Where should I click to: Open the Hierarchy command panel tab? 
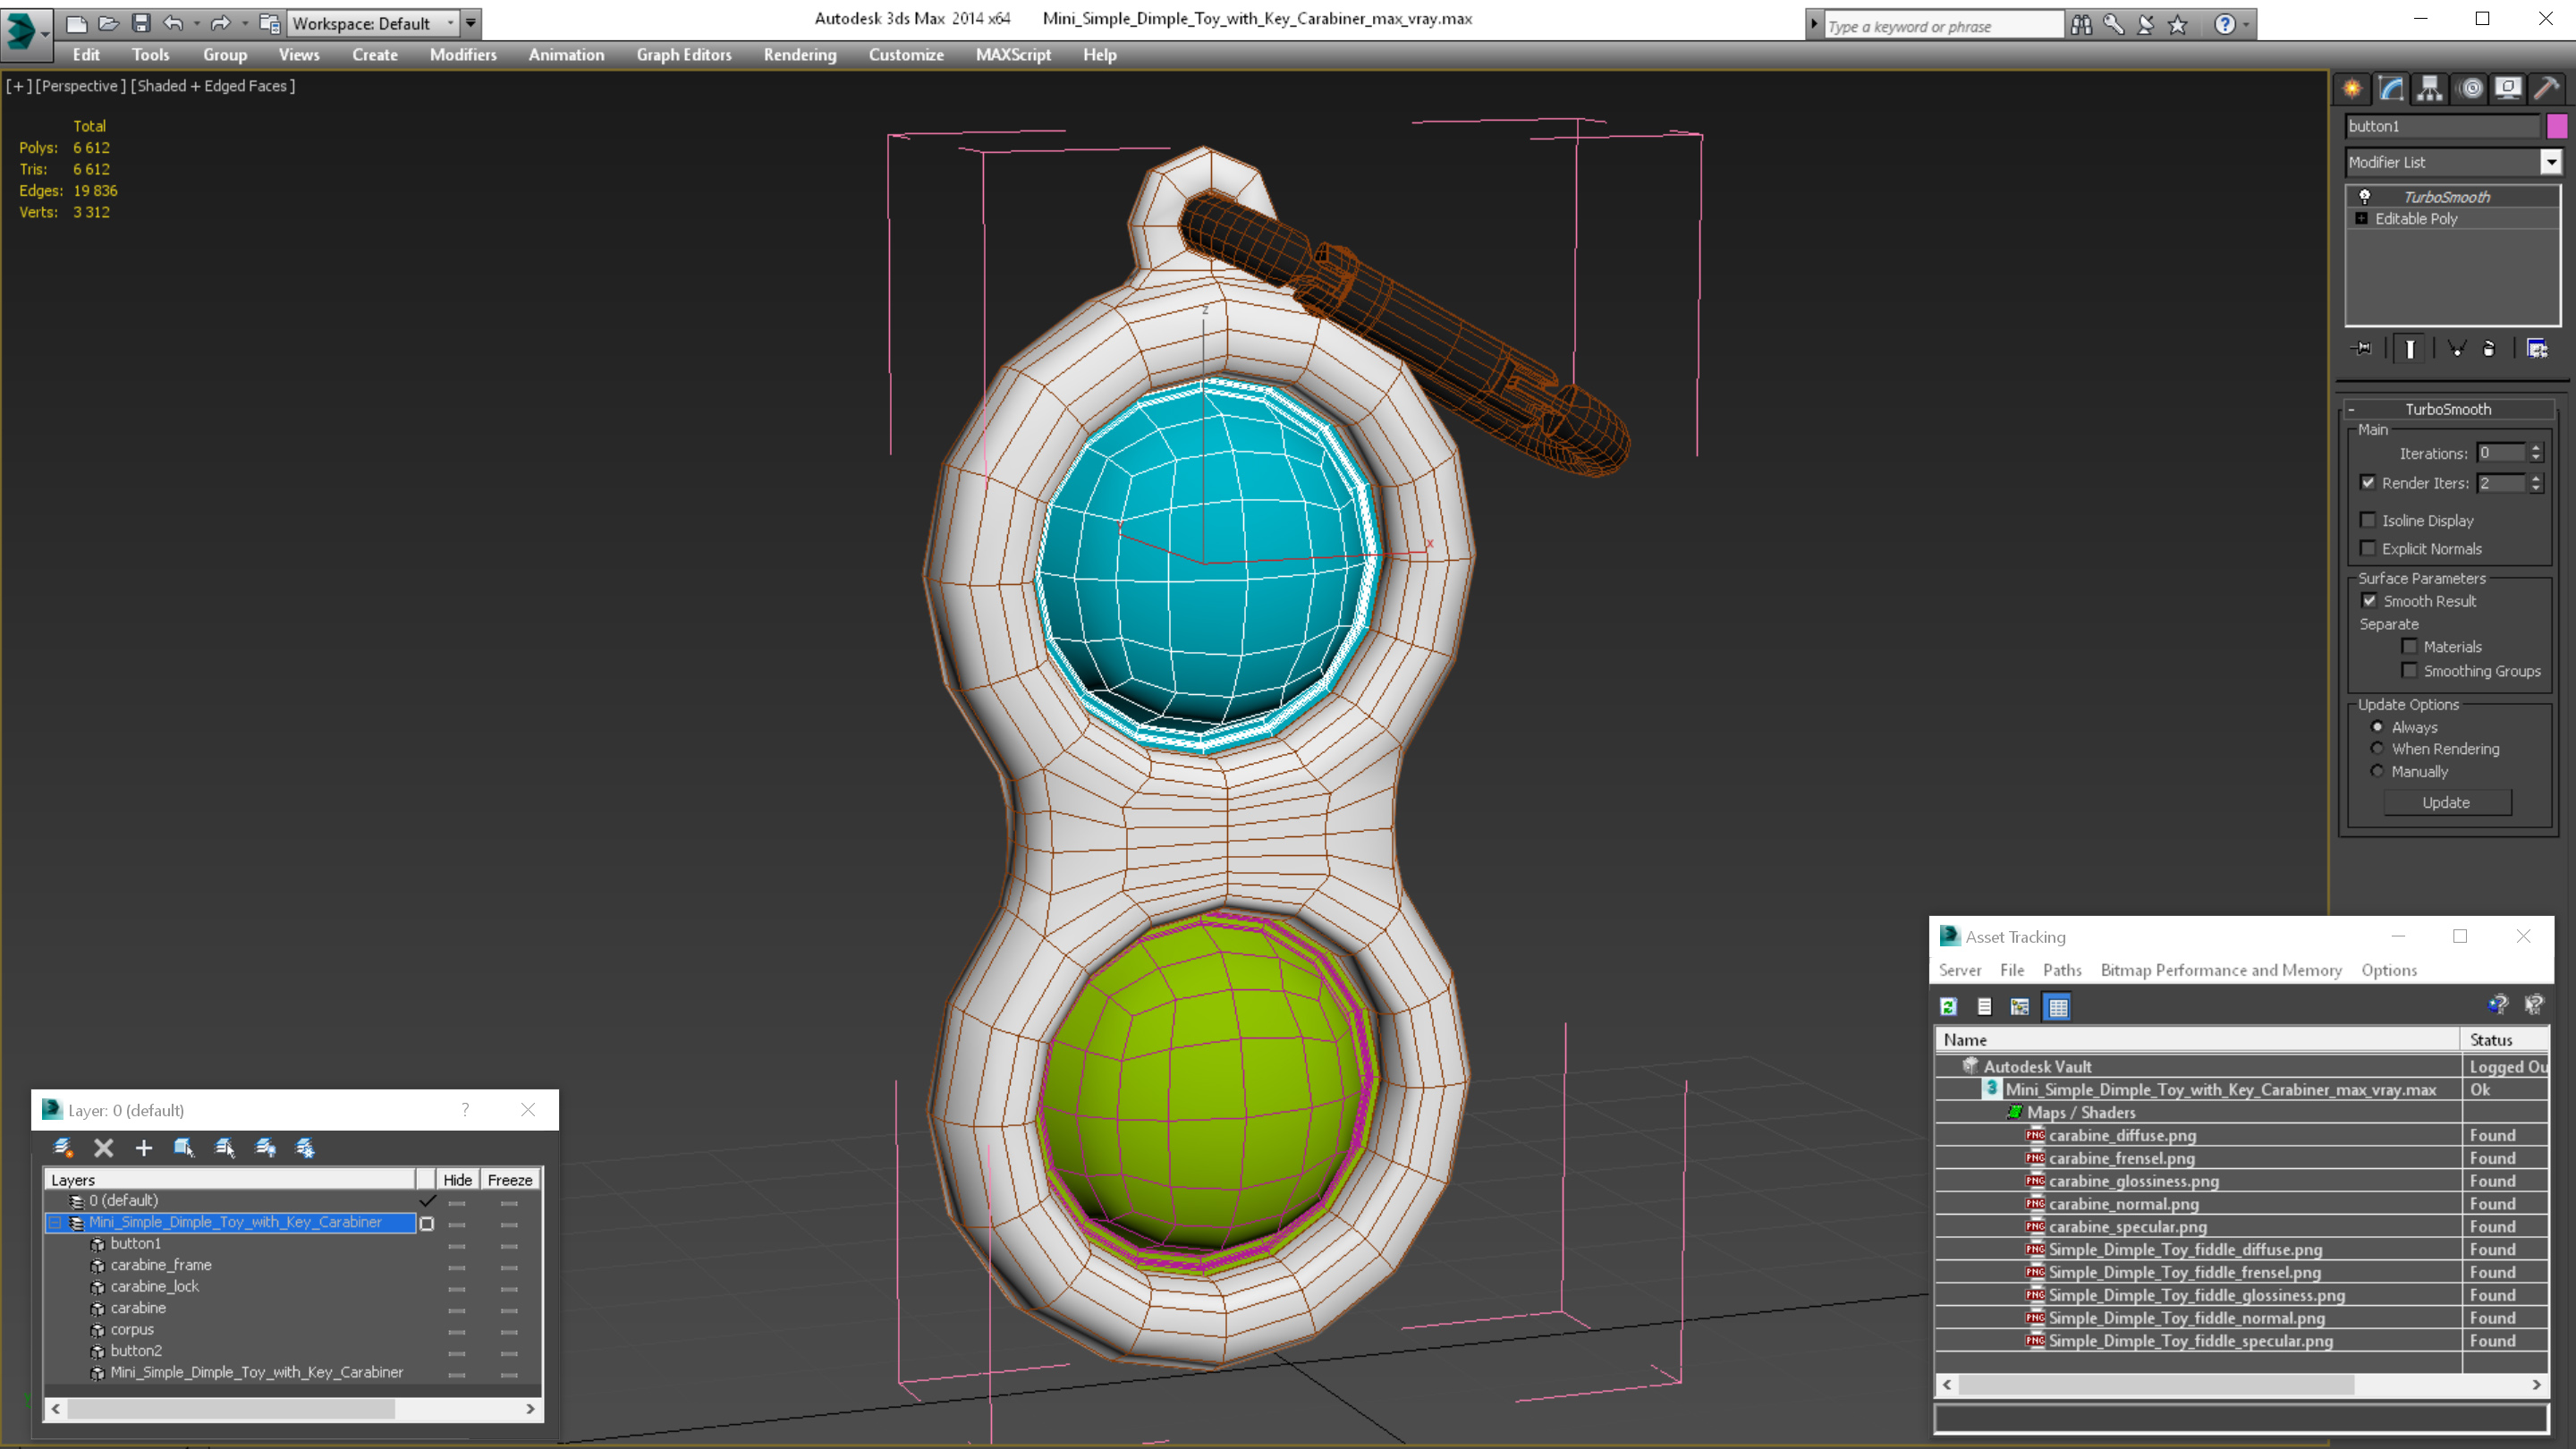(x=2429, y=89)
